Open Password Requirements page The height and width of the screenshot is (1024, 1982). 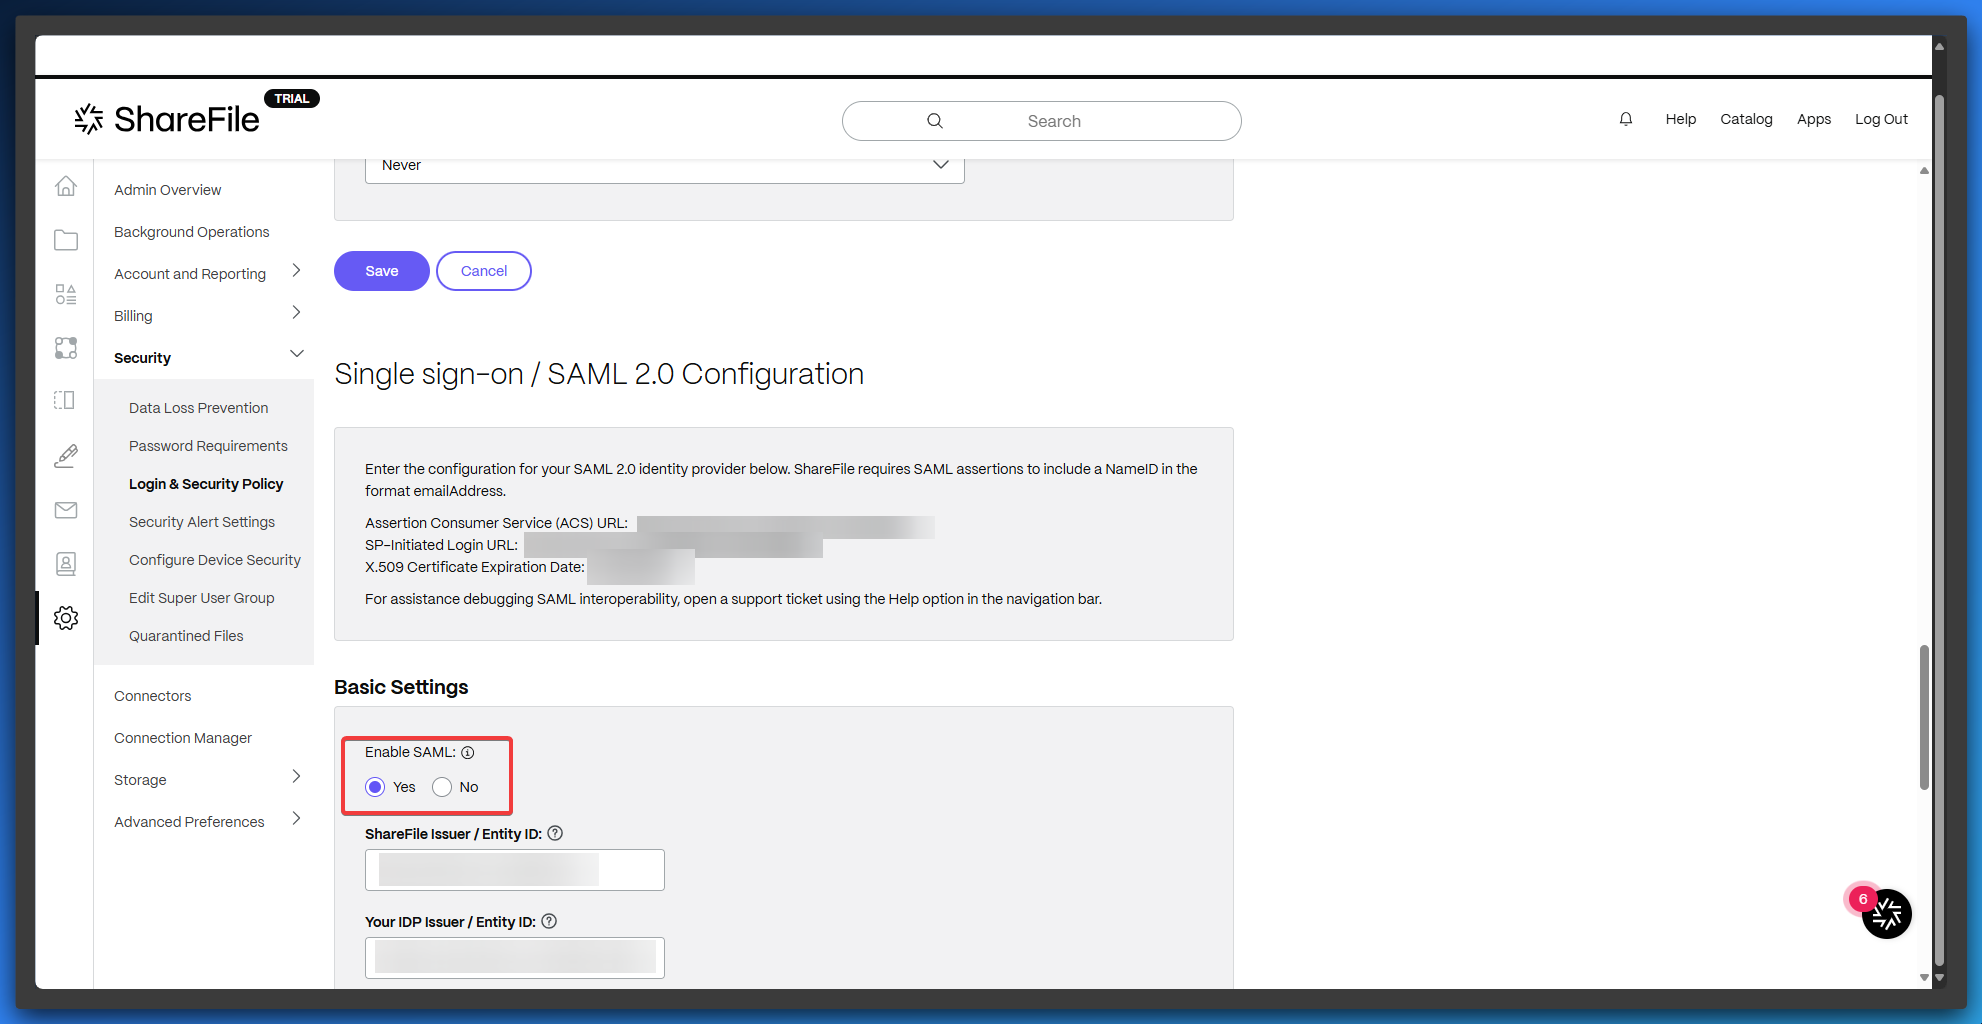[208, 446]
